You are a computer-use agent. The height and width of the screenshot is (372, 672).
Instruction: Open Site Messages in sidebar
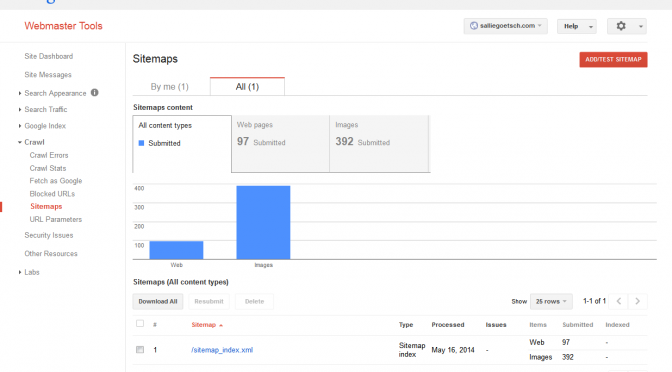click(48, 75)
